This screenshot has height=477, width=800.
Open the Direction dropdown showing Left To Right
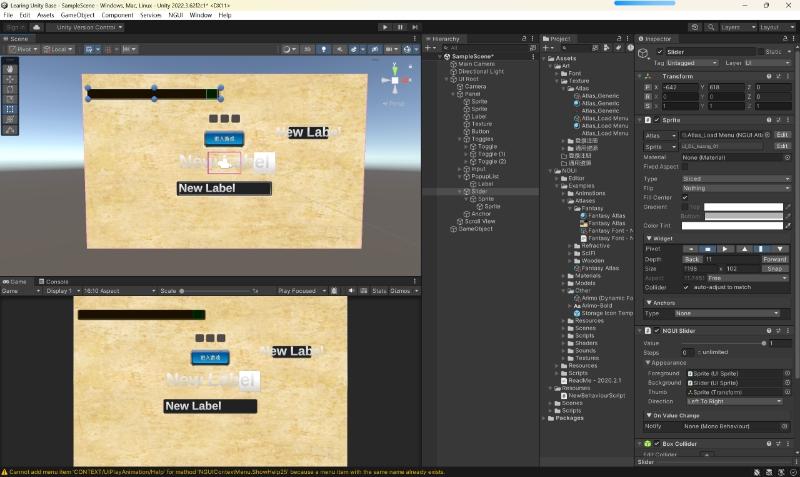[x=732, y=400]
